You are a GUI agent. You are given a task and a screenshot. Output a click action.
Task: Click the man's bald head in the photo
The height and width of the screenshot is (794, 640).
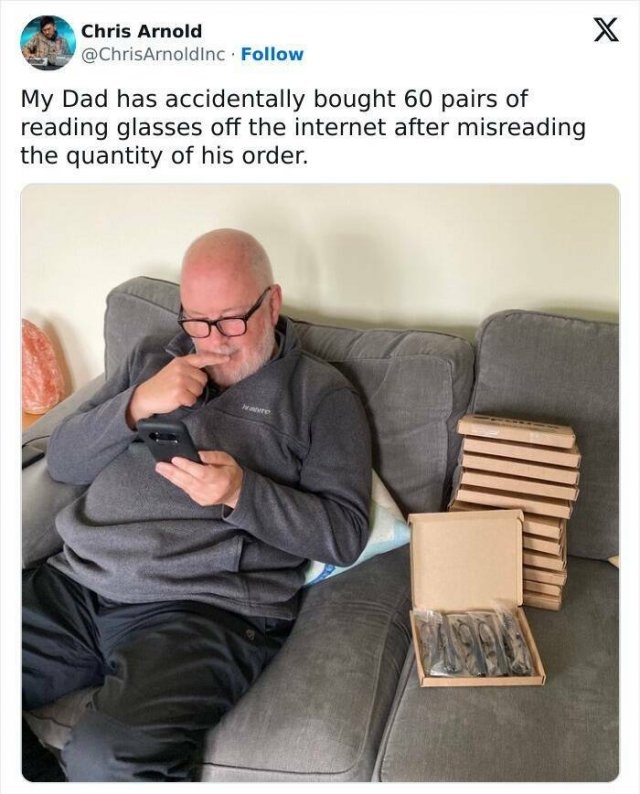click(x=226, y=263)
